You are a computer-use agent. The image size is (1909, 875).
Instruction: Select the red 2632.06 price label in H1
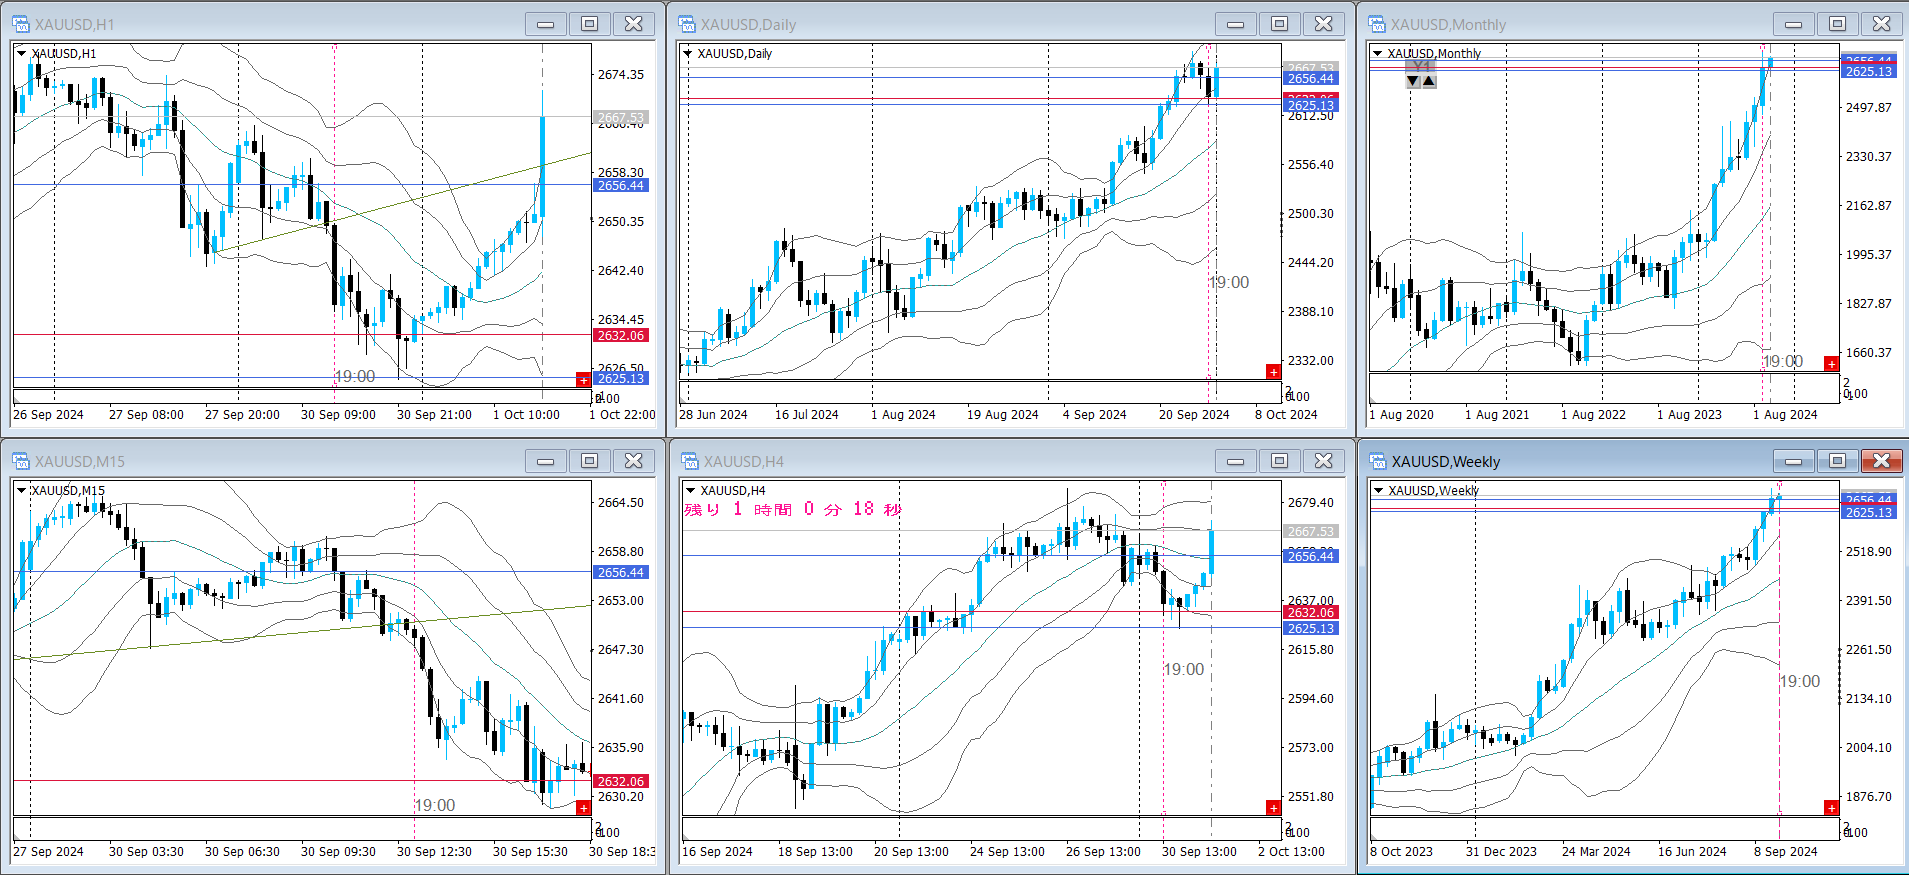(x=621, y=336)
